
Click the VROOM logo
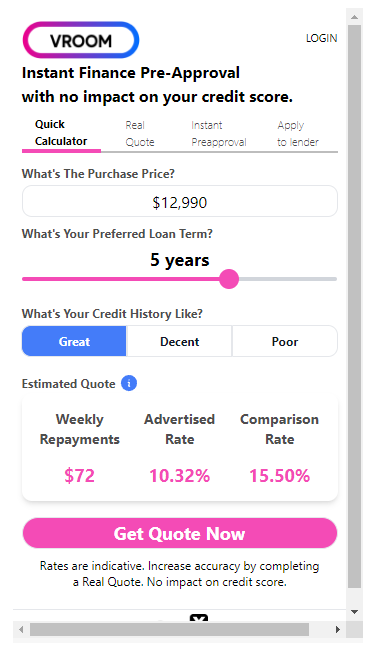pos(81,40)
